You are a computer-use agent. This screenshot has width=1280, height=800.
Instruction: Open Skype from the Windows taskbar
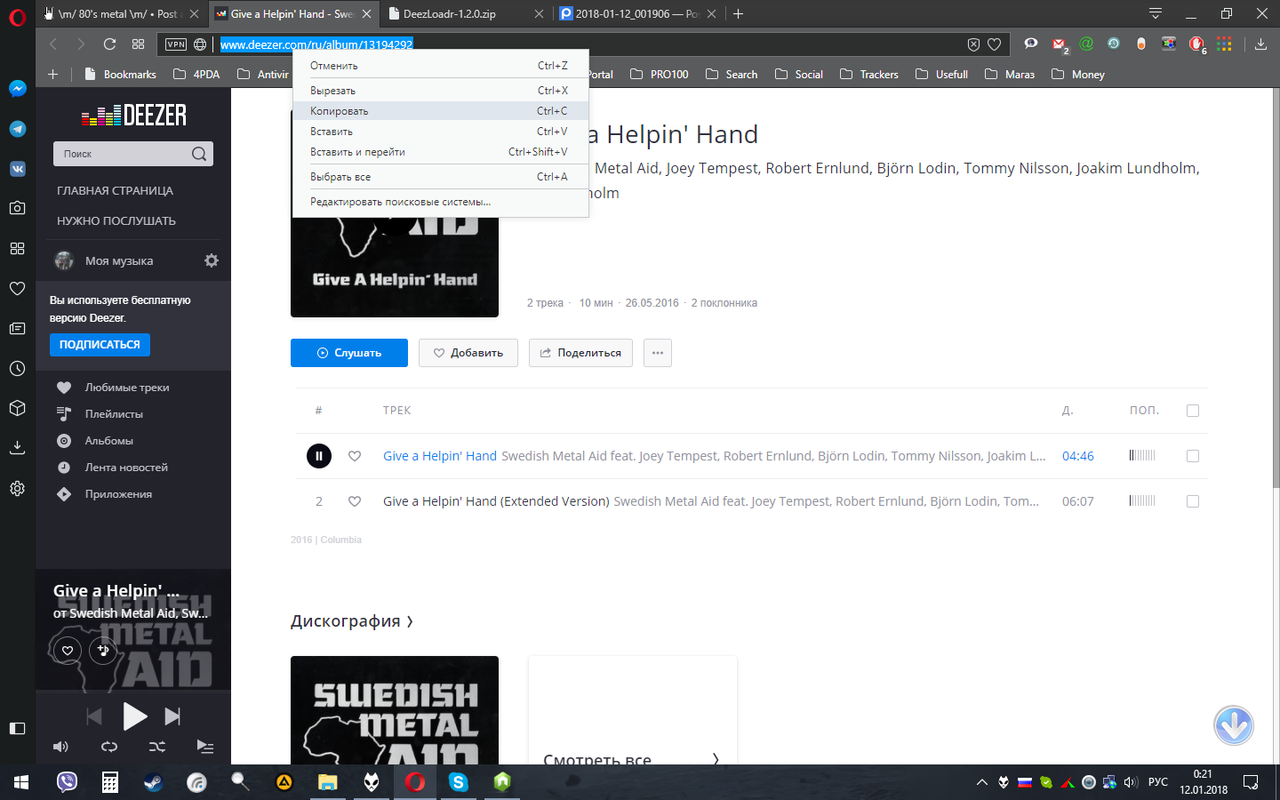coord(459,782)
